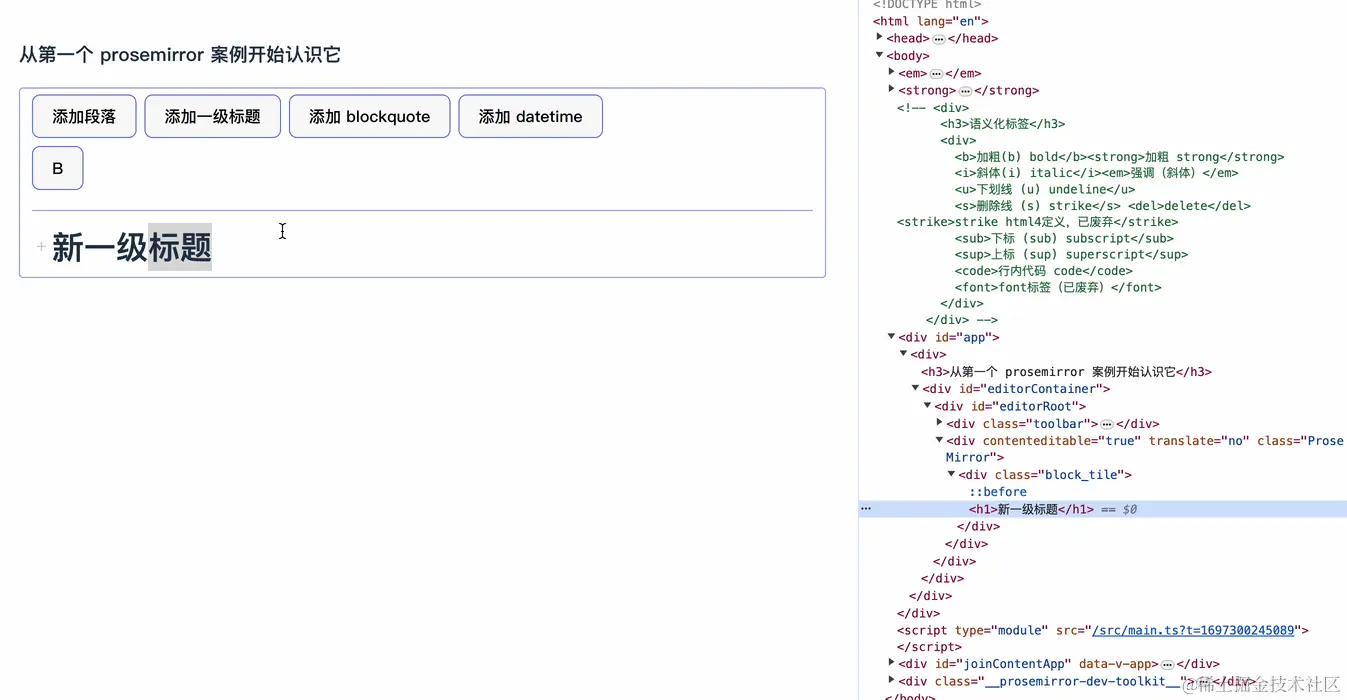Collapse the body element in DevTools
1347x700 pixels.
tap(880, 55)
